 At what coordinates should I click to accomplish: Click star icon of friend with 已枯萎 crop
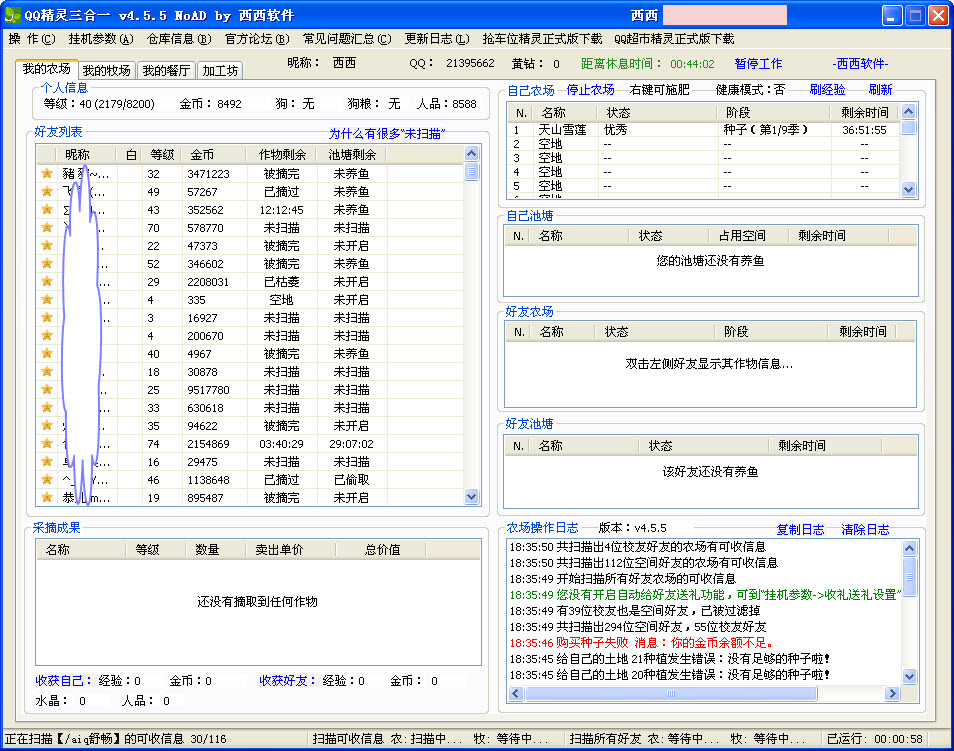(46, 282)
